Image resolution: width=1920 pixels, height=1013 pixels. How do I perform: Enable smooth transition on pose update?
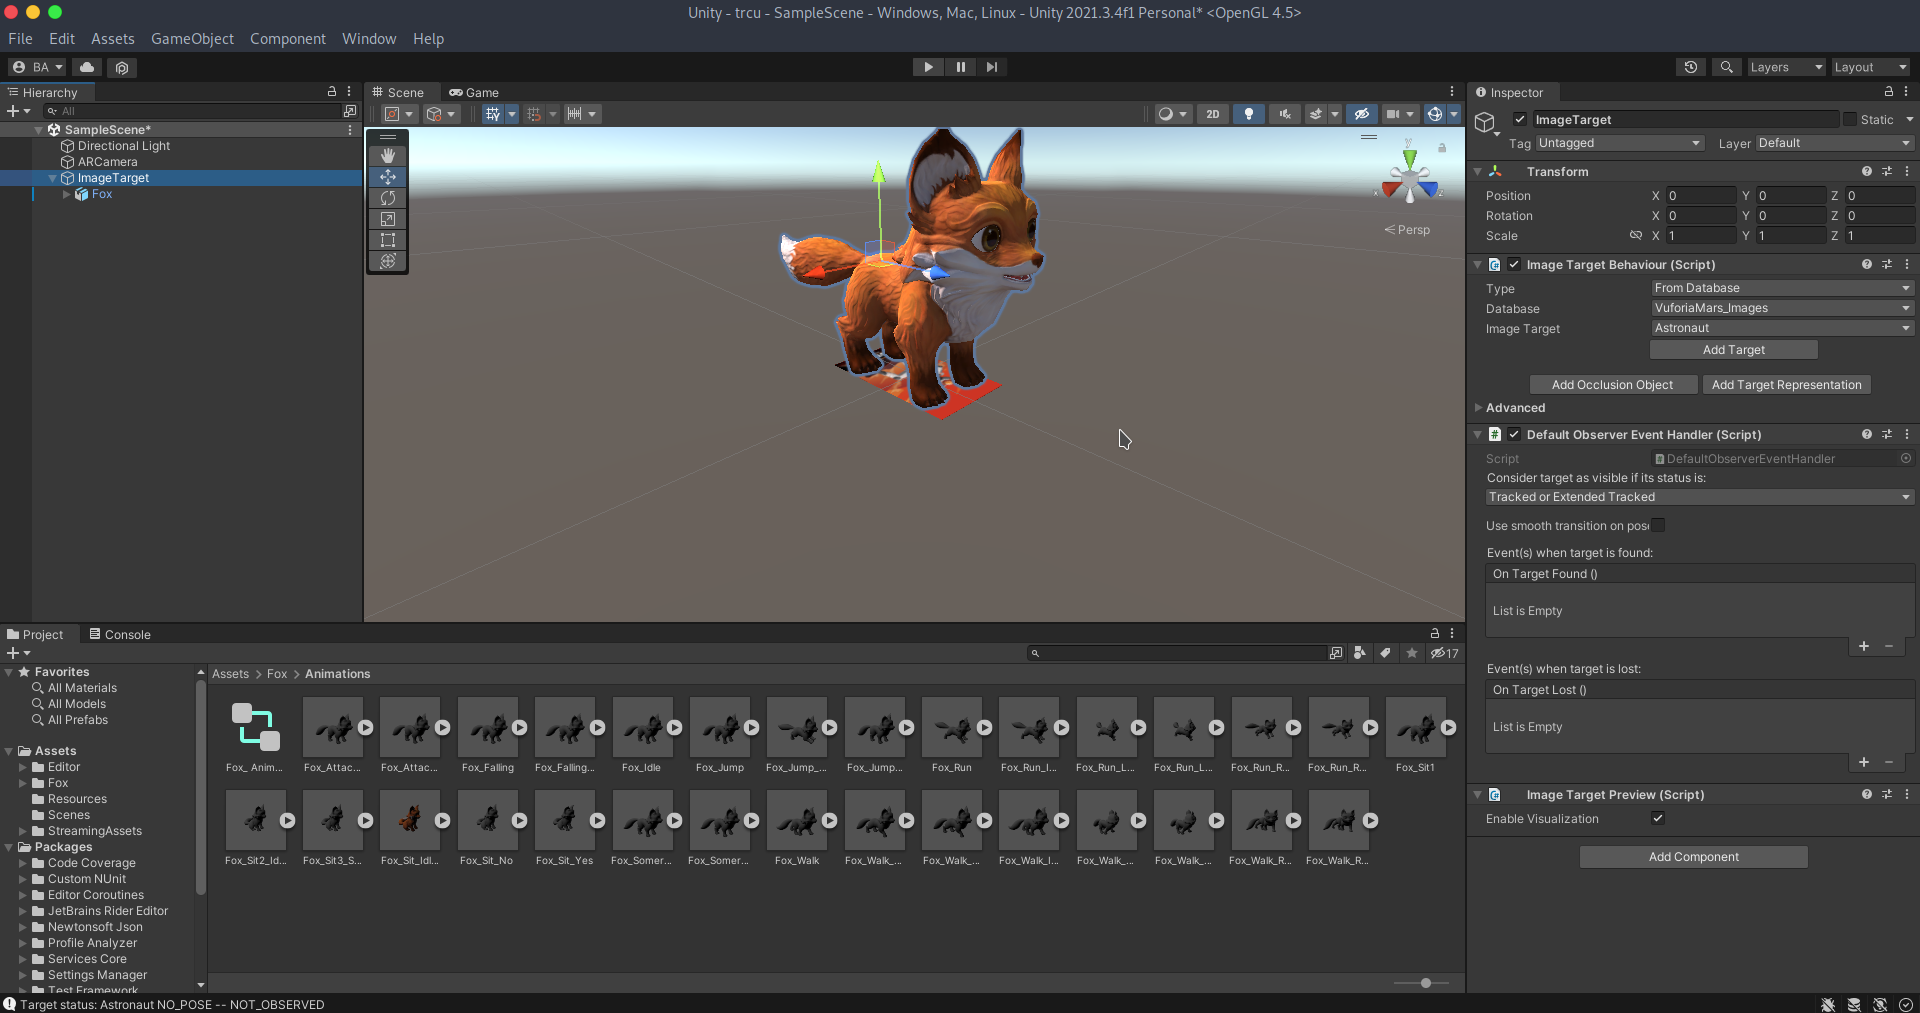coord(1659,525)
